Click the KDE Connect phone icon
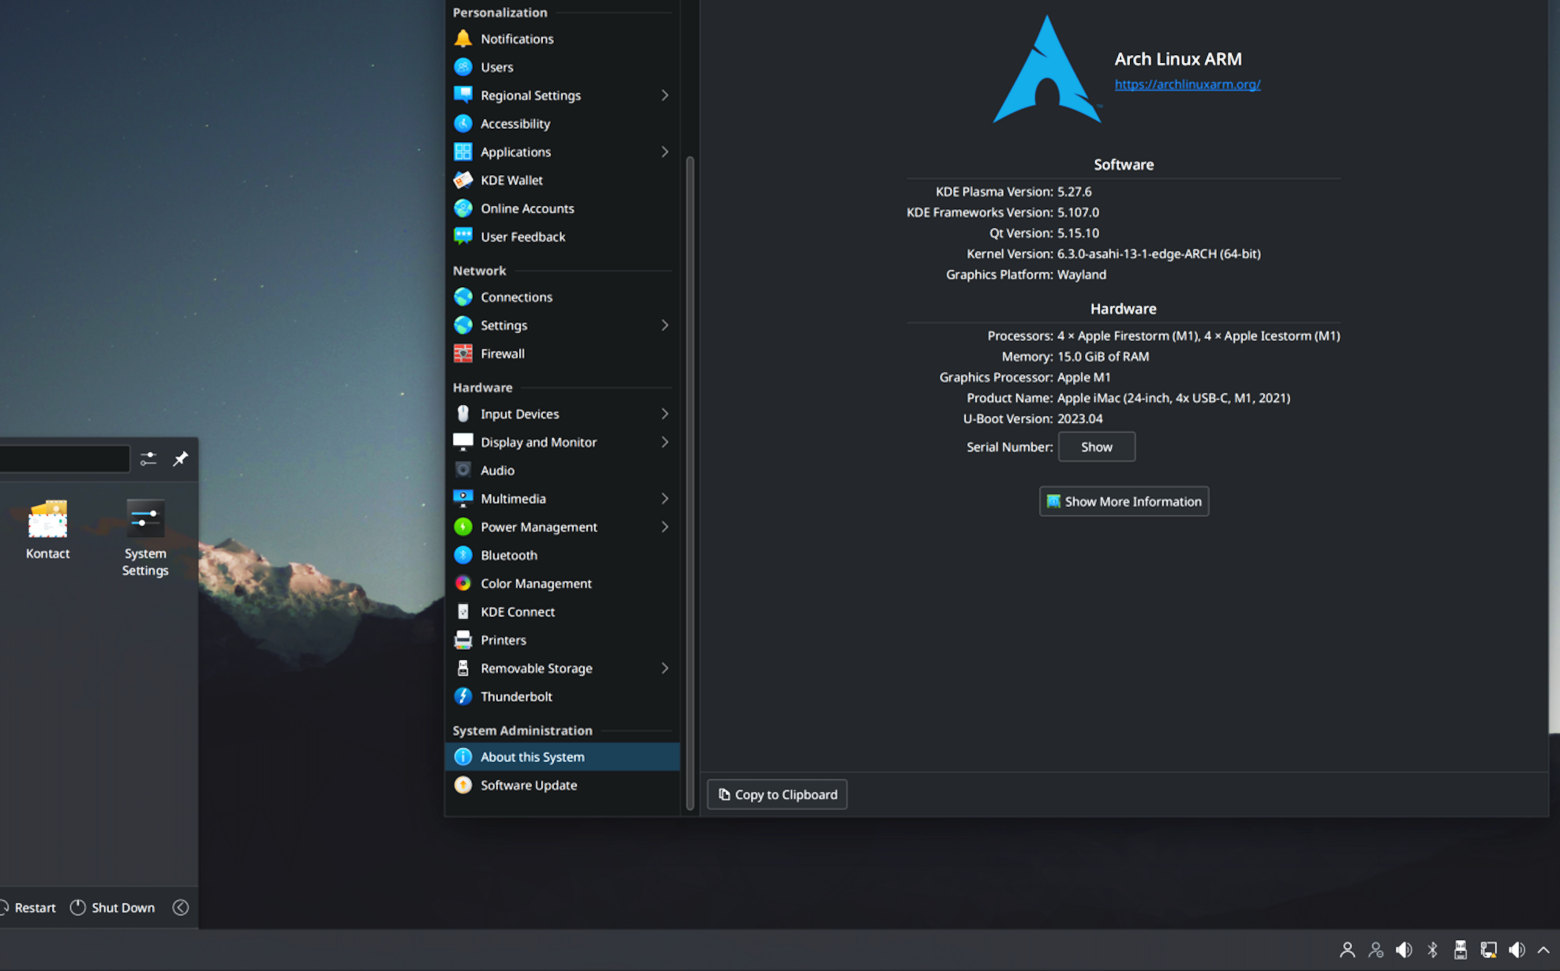The width and height of the screenshot is (1560, 971). tap(463, 612)
